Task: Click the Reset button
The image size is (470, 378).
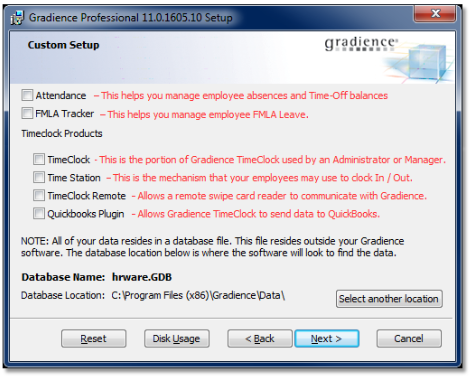Action: click(x=94, y=339)
